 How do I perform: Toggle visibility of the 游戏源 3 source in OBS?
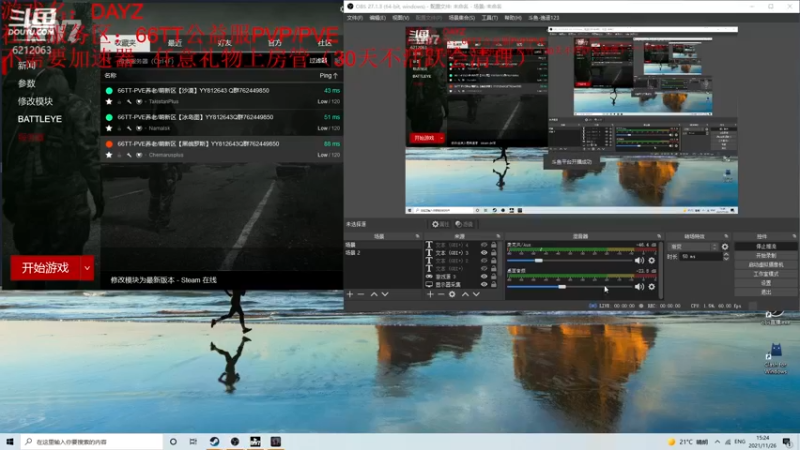484,277
